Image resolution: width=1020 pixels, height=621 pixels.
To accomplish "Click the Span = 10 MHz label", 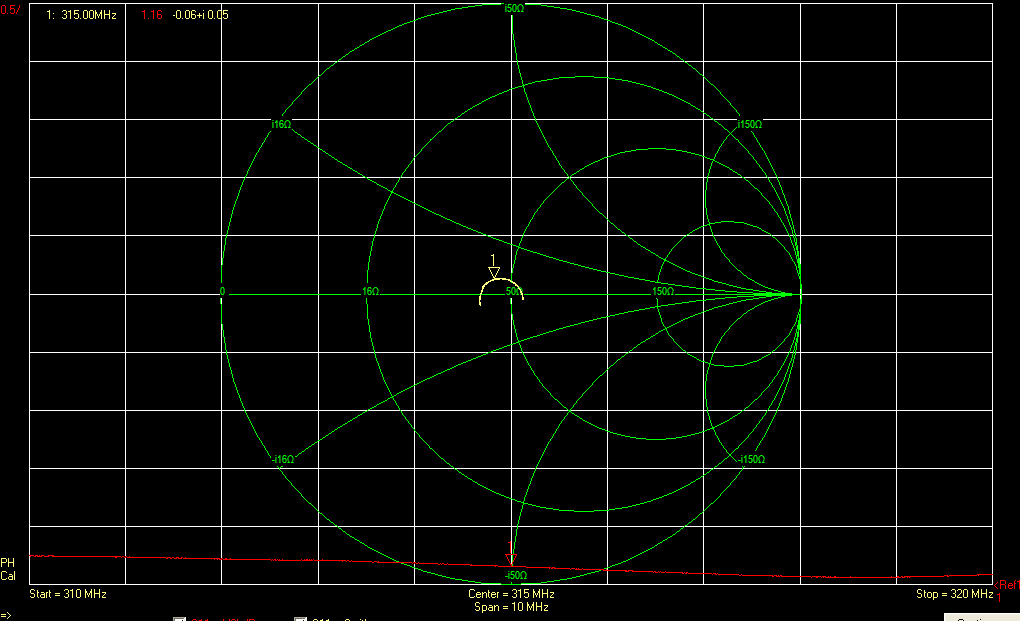I will click(x=511, y=607).
